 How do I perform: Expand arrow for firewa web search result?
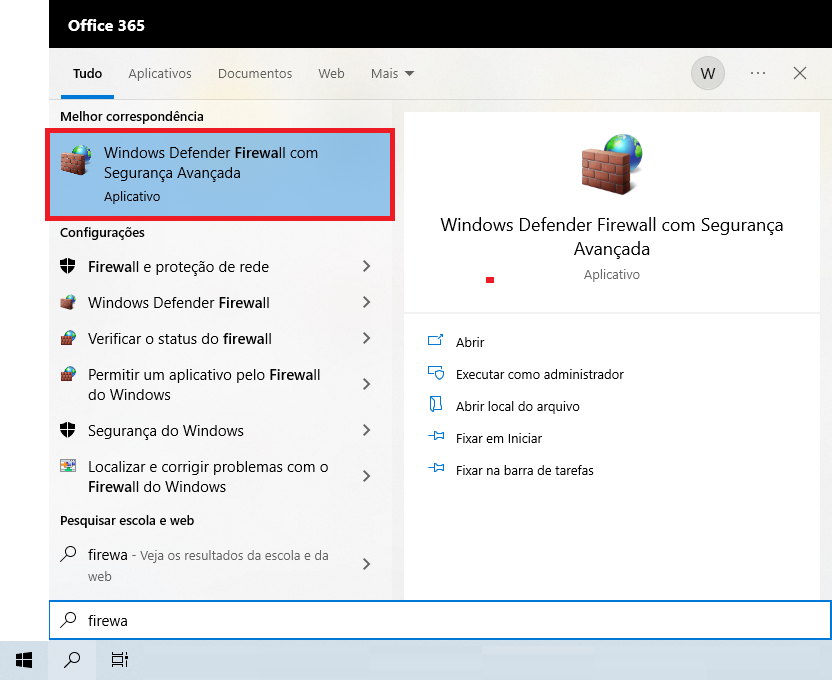click(x=367, y=565)
